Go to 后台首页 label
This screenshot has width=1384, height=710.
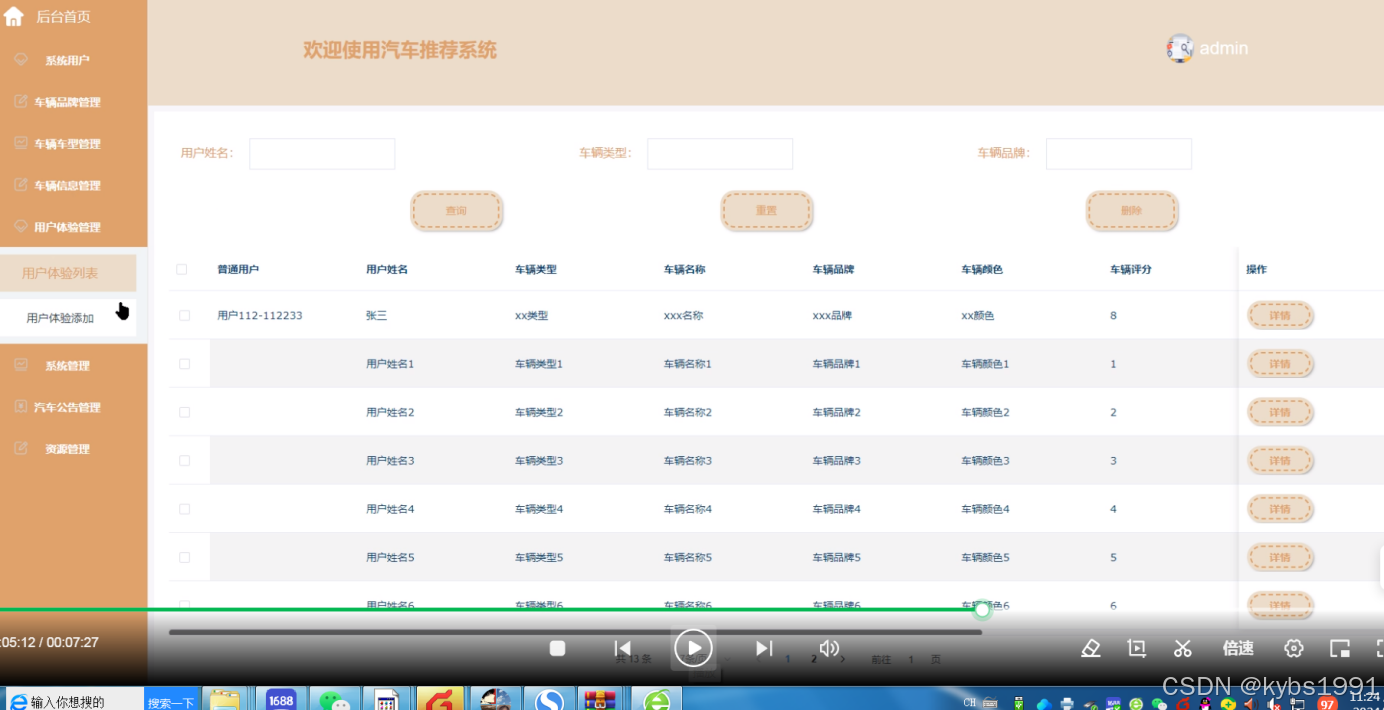click(63, 17)
